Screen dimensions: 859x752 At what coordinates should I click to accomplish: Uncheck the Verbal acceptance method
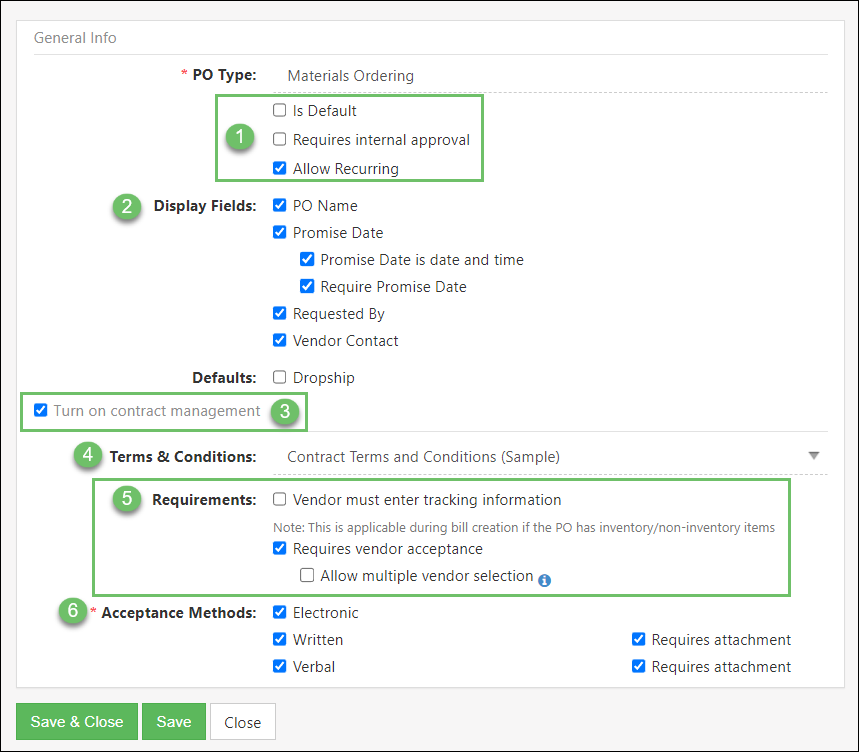[x=279, y=666]
